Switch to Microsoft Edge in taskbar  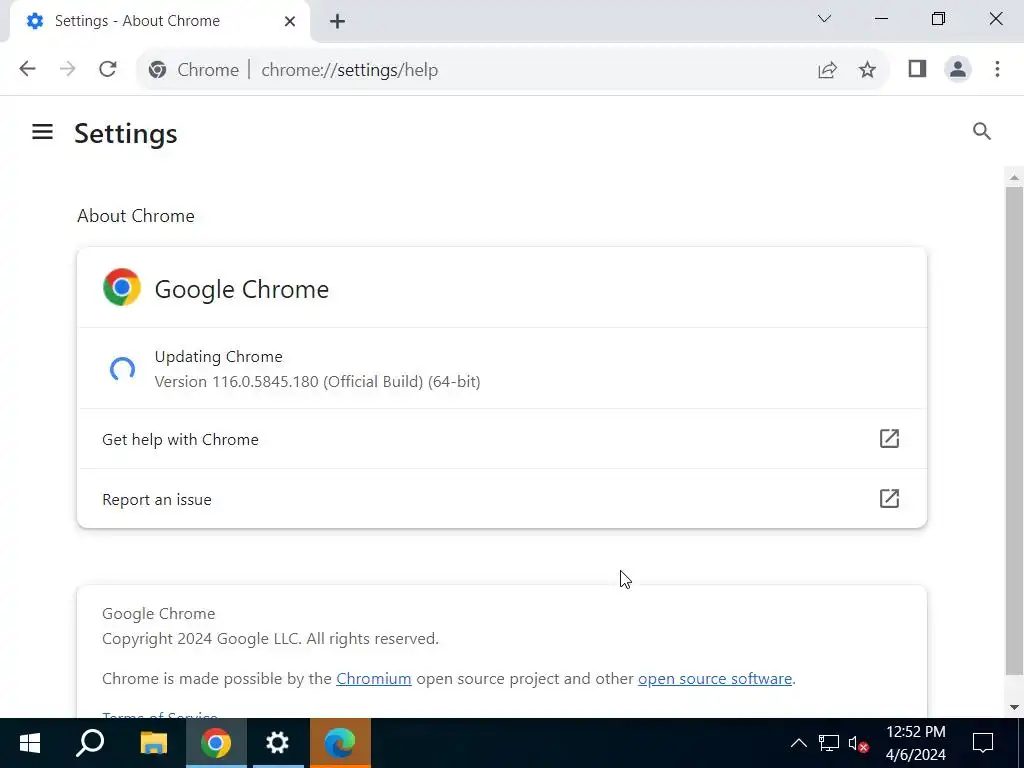tap(340, 743)
